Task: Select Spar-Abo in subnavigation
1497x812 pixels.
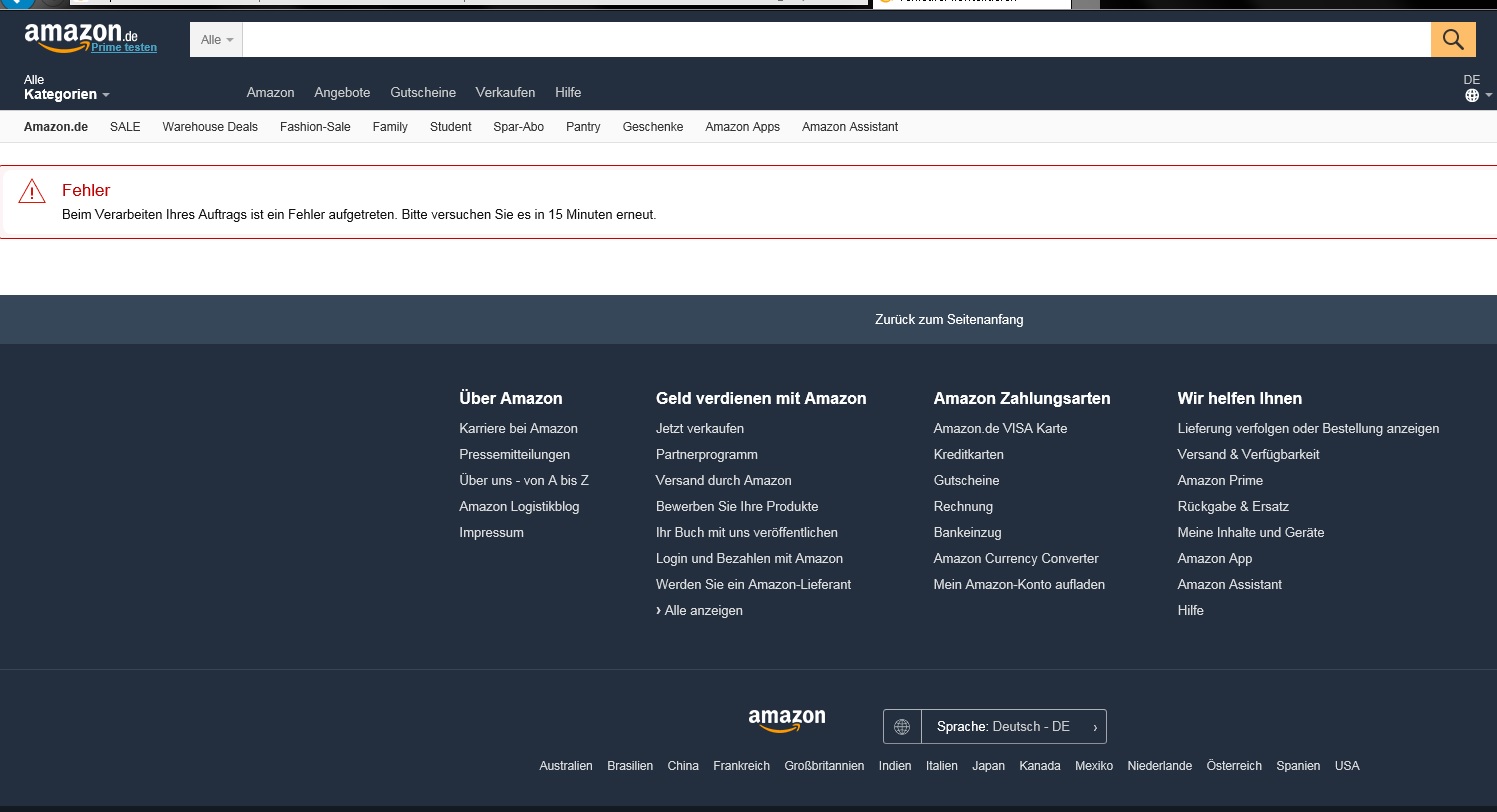Action: [x=519, y=127]
